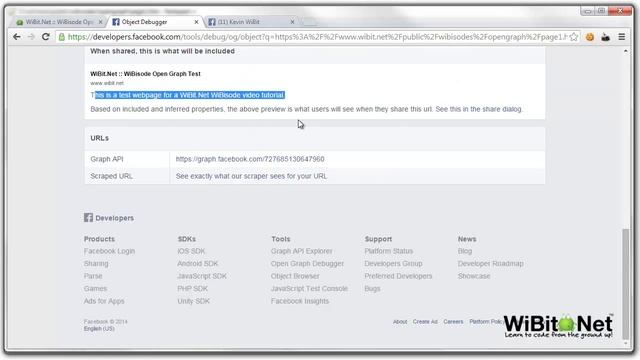This screenshot has width=640, height=360.
Task: Click the www.wibit.net preview domain text
Action: [107, 83]
